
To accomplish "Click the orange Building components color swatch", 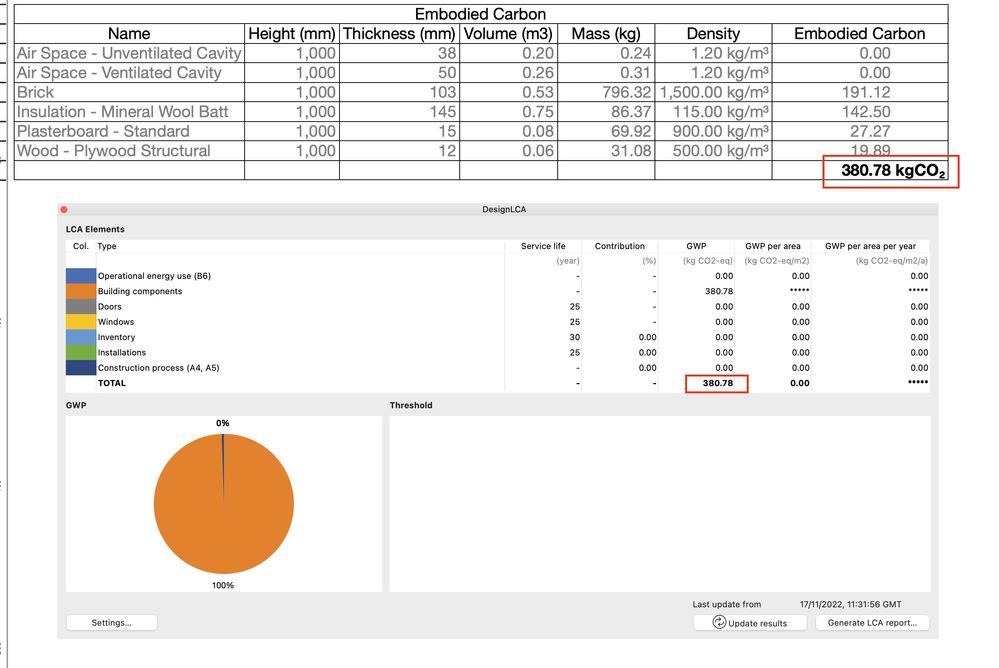I will pos(80,291).
